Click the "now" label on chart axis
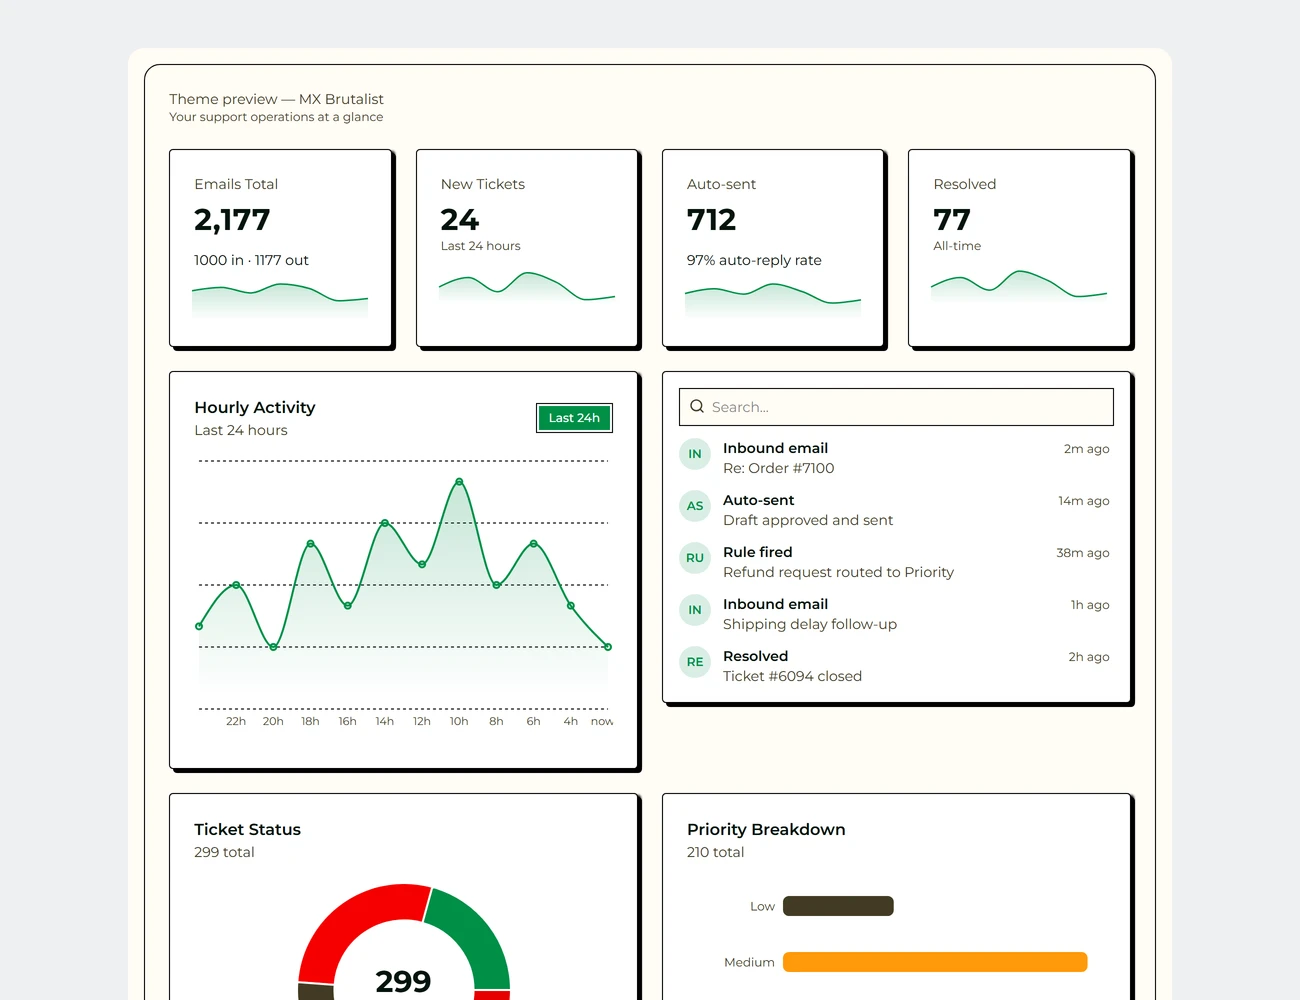Screen dimensions: 1300x1000 602,721
